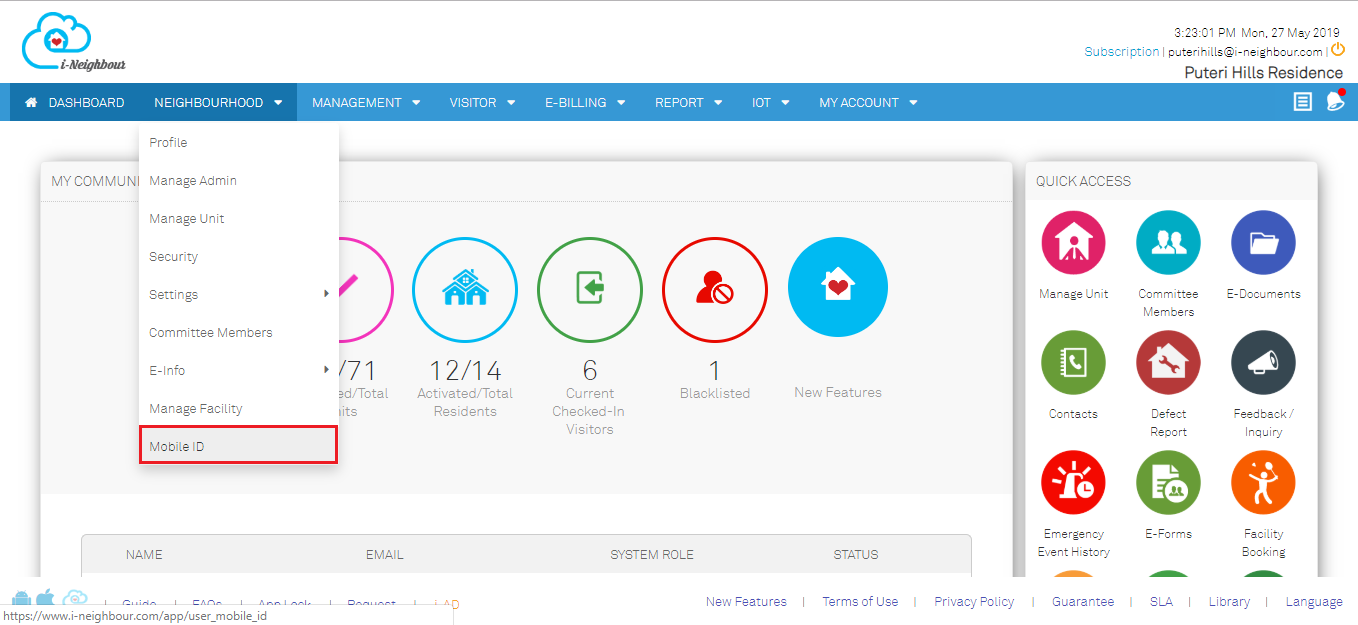Click the 12/14 residents count
The width and height of the screenshot is (1358, 625).
pyautogui.click(x=465, y=371)
